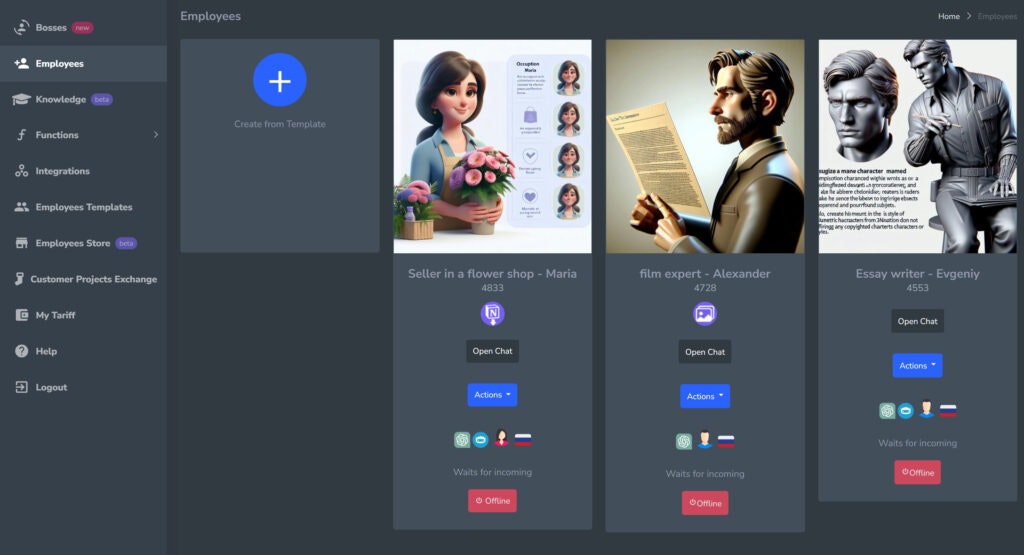Open the Actions dropdown for Maria

(x=492, y=395)
